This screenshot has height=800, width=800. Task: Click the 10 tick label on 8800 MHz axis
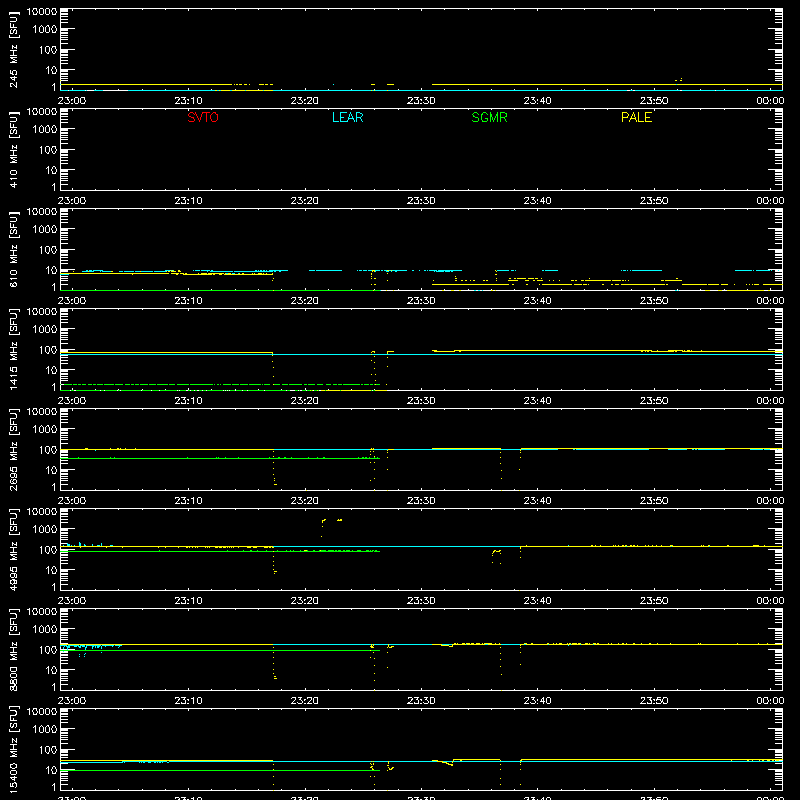[51, 670]
